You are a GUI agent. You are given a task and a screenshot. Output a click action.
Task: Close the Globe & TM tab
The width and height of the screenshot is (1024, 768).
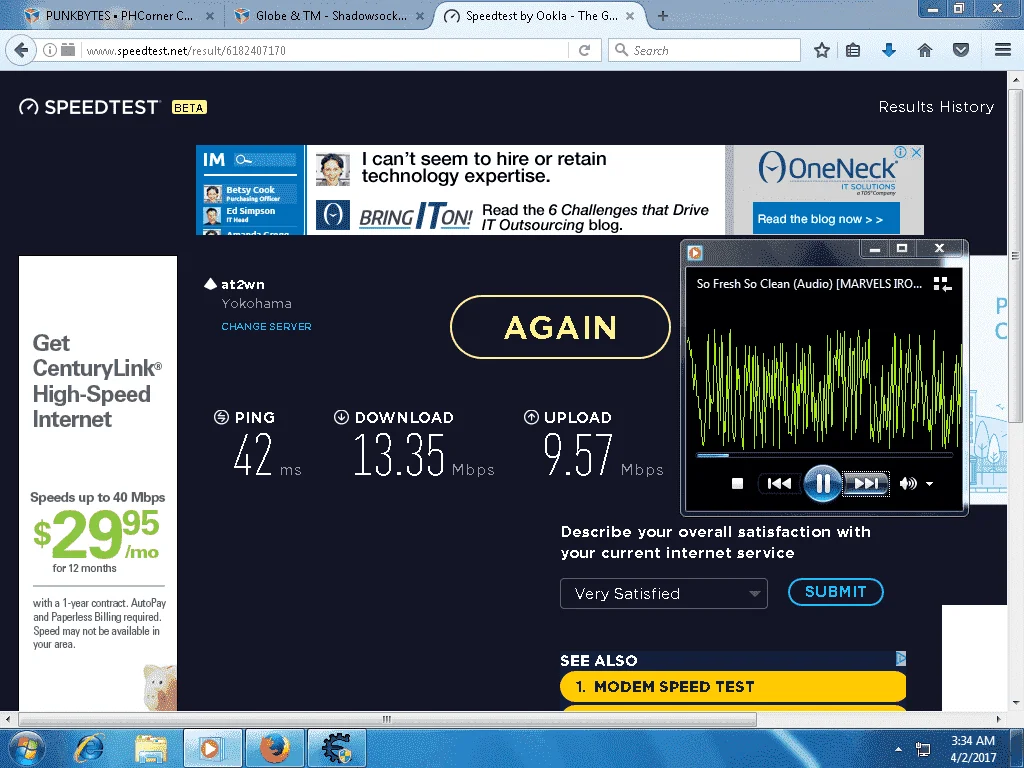click(x=420, y=16)
